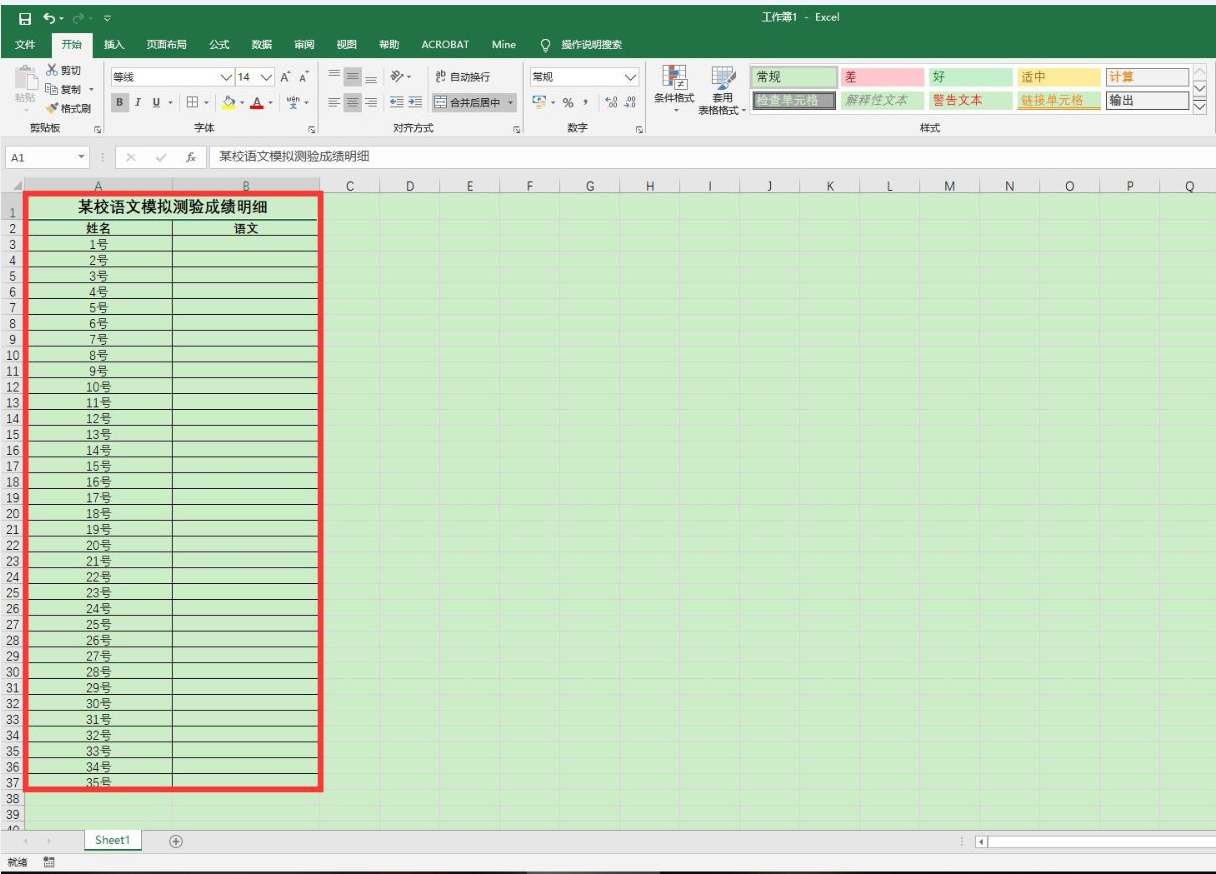The image size is (1216, 874).
Task: Open the Quick Access Toolbar customize arrow
Action: click(x=107, y=18)
